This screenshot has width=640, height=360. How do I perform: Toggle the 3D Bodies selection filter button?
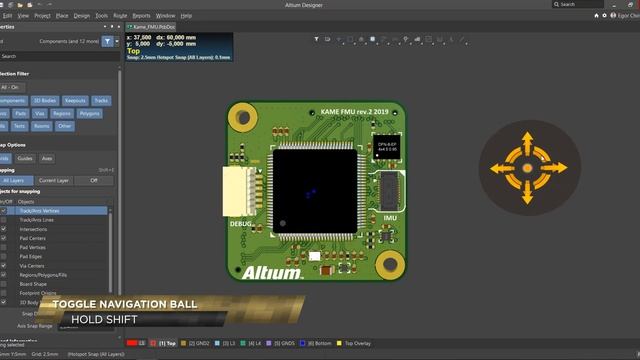pyautogui.click(x=44, y=100)
